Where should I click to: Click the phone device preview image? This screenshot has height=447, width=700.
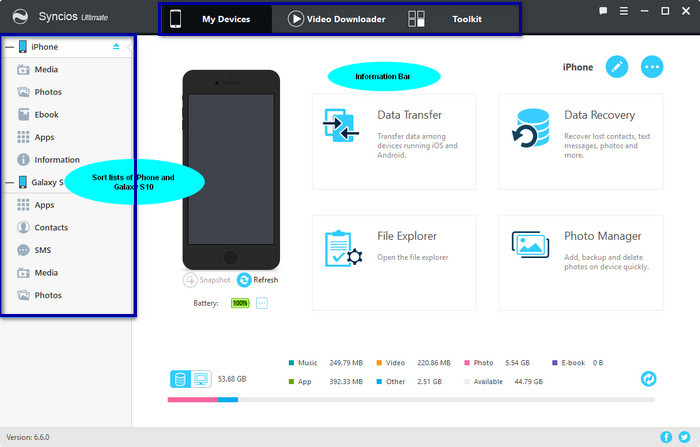pos(231,170)
